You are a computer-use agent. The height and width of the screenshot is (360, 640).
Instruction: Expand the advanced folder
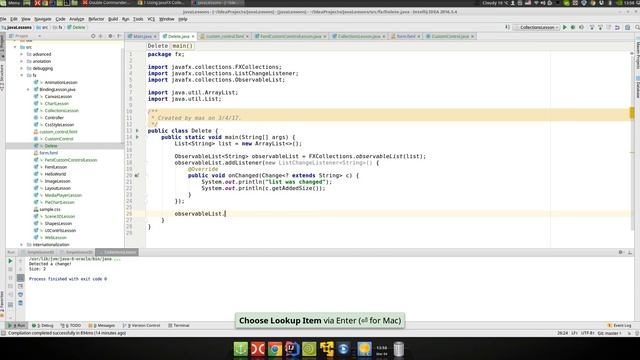click(22, 54)
